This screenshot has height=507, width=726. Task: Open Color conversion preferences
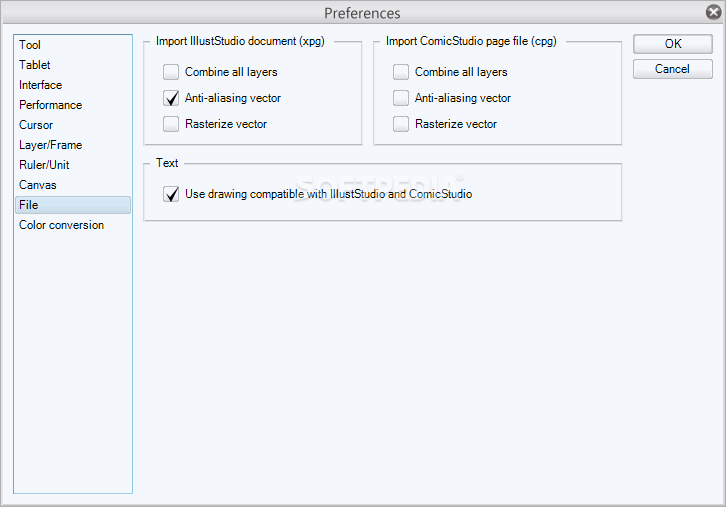(61, 225)
